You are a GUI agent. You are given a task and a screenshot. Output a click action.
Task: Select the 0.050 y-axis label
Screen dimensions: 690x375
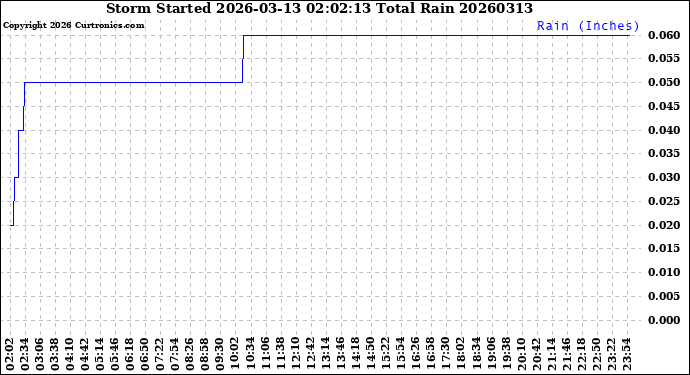click(x=664, y=82)
